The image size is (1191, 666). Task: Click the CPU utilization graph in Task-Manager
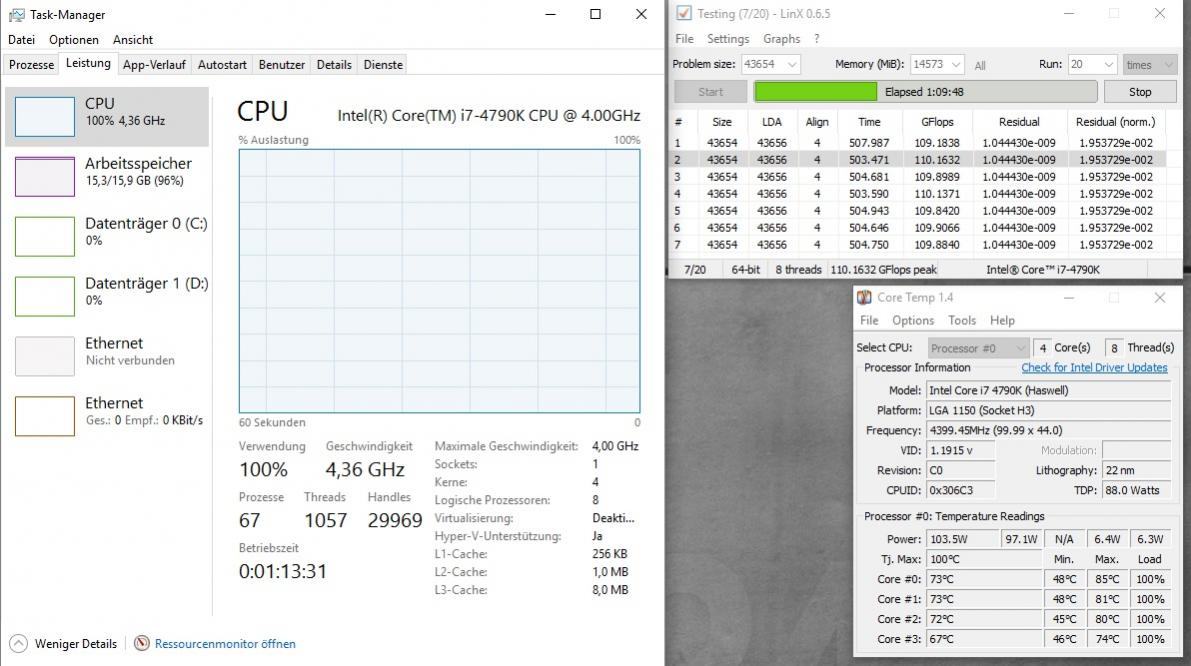[439, 281]
